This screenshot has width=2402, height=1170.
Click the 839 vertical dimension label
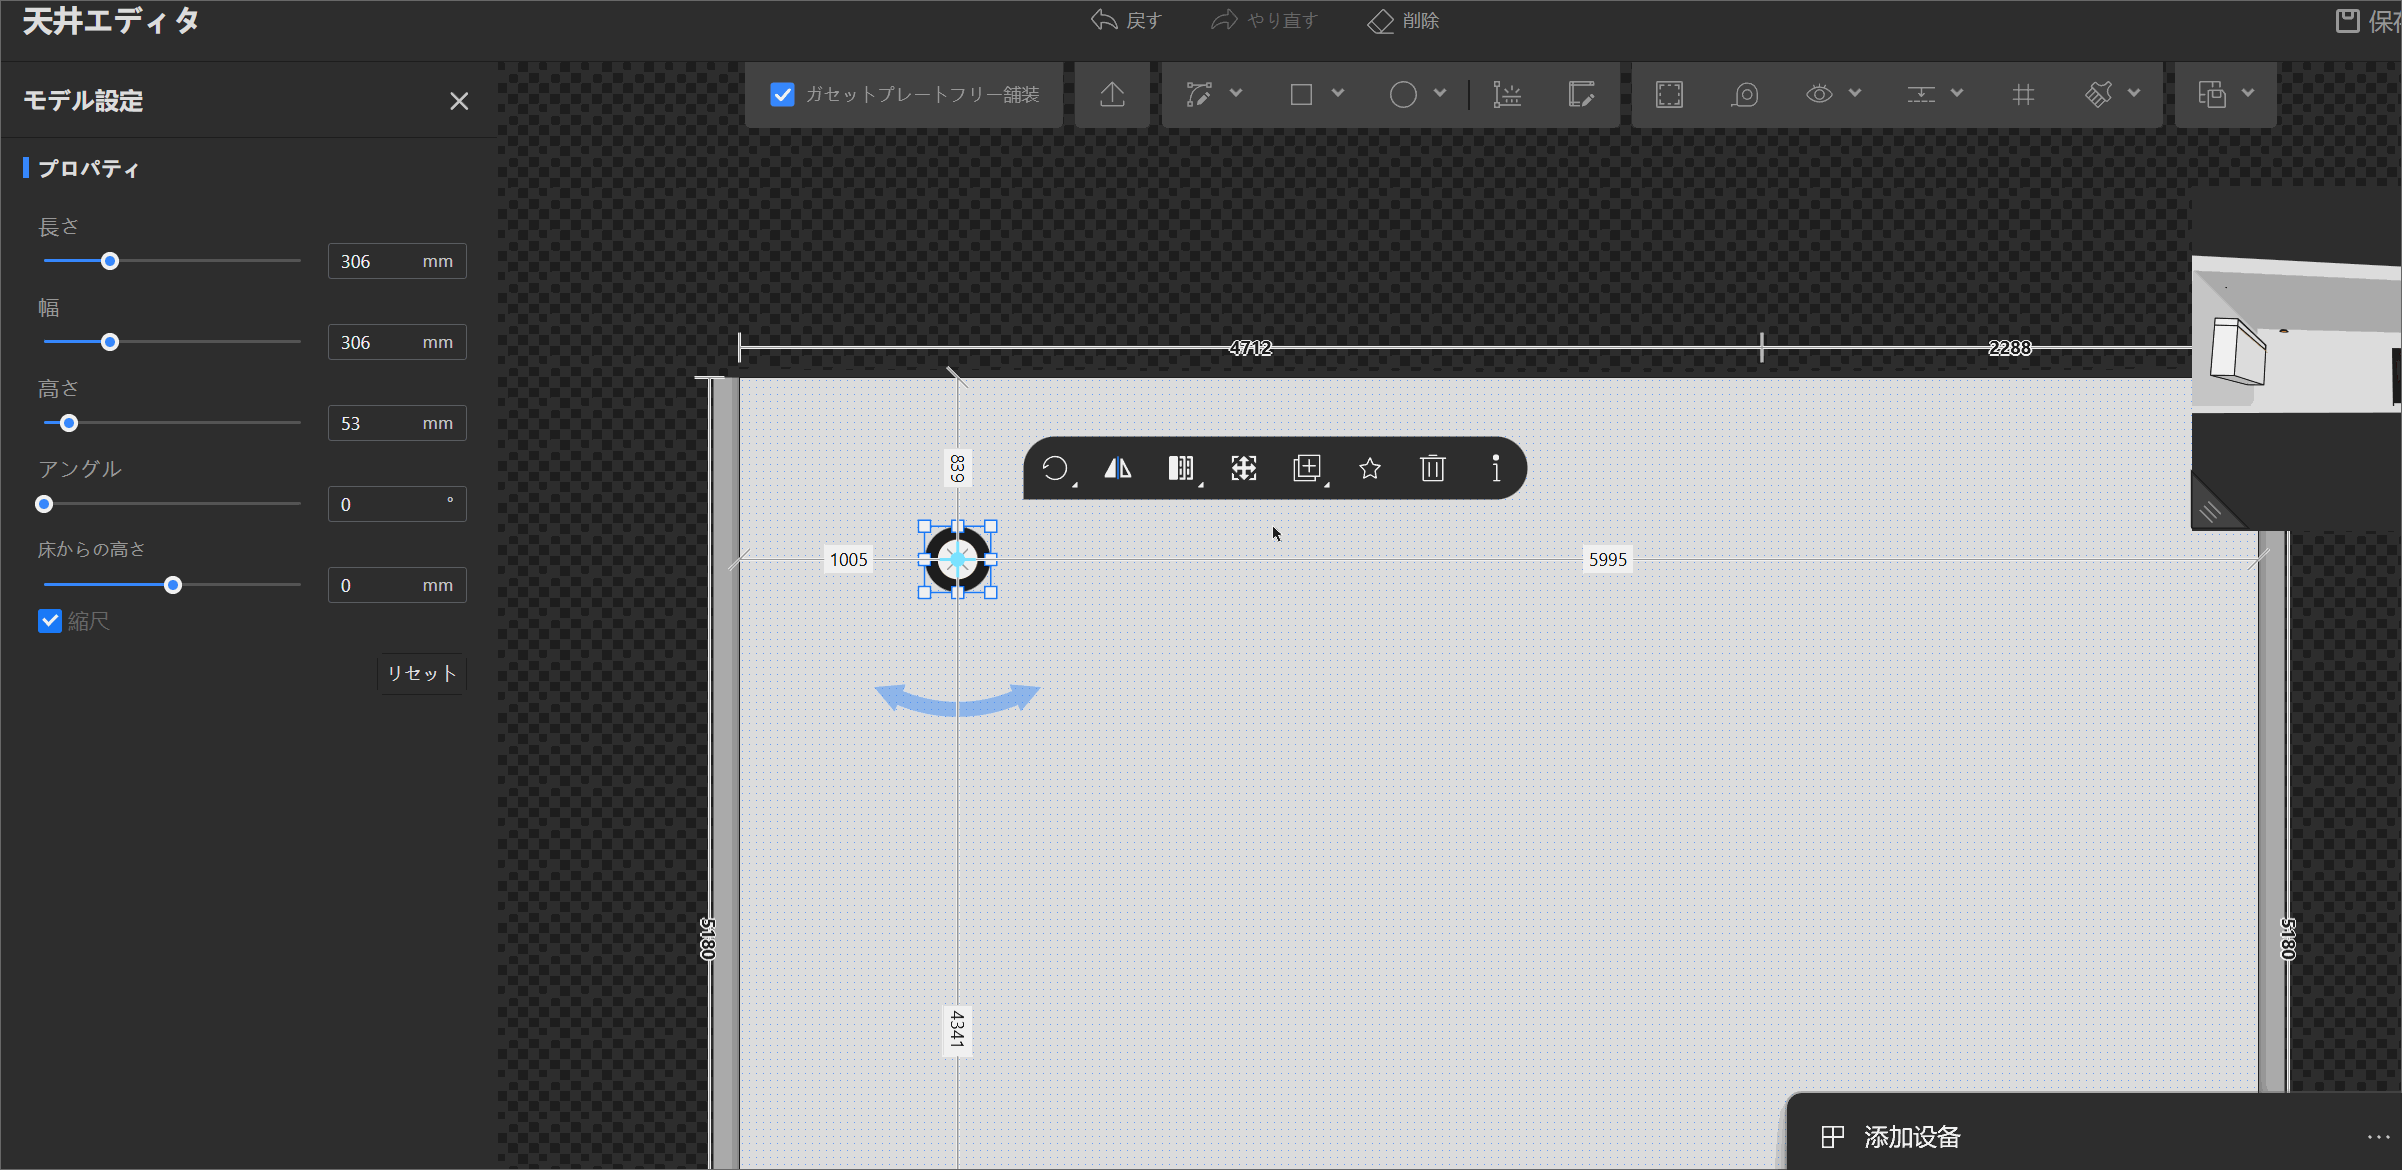958,468
